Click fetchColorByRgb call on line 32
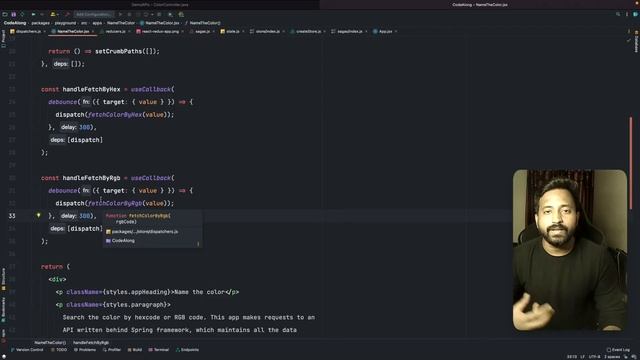 (115, 203)
